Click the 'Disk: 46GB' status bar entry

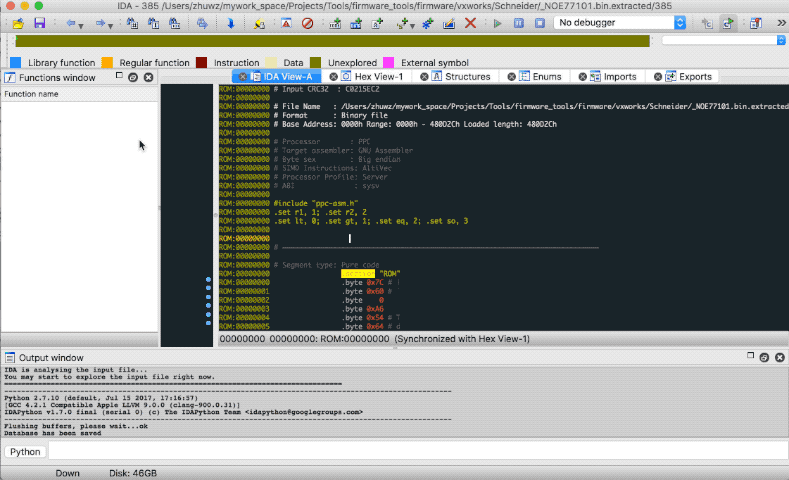click(133, 473)
